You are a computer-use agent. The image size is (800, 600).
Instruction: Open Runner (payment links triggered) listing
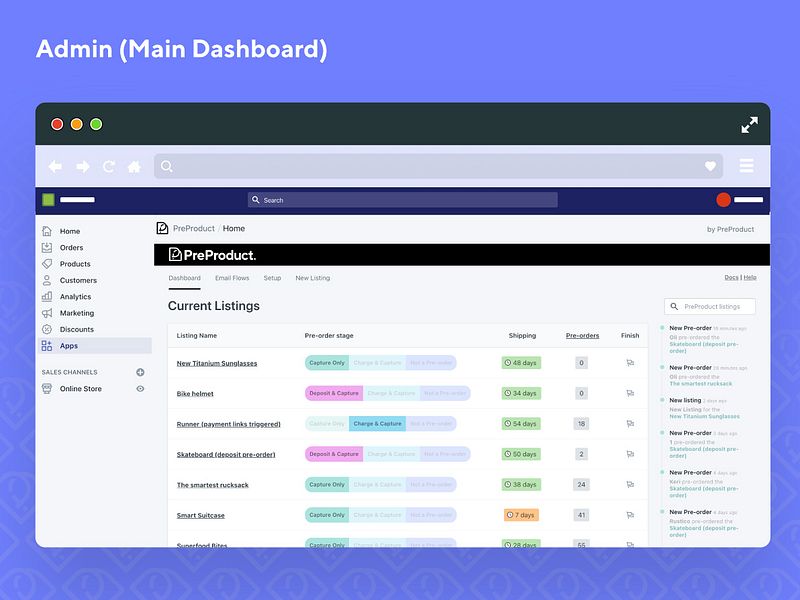pos(229,424)
